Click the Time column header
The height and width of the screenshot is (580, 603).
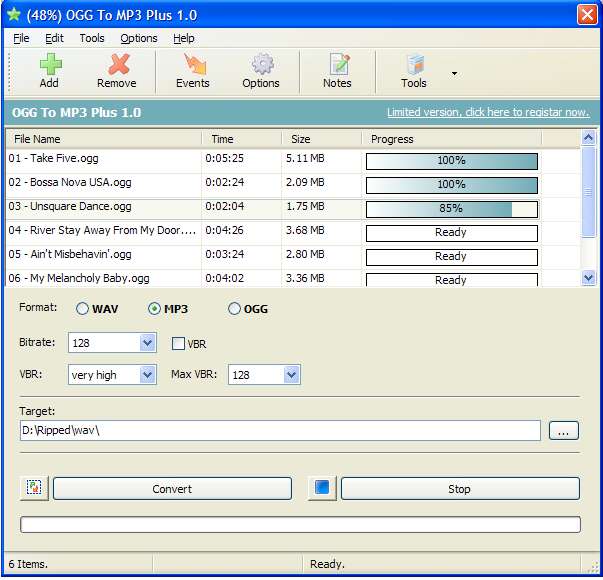click(x=242, y=139)
